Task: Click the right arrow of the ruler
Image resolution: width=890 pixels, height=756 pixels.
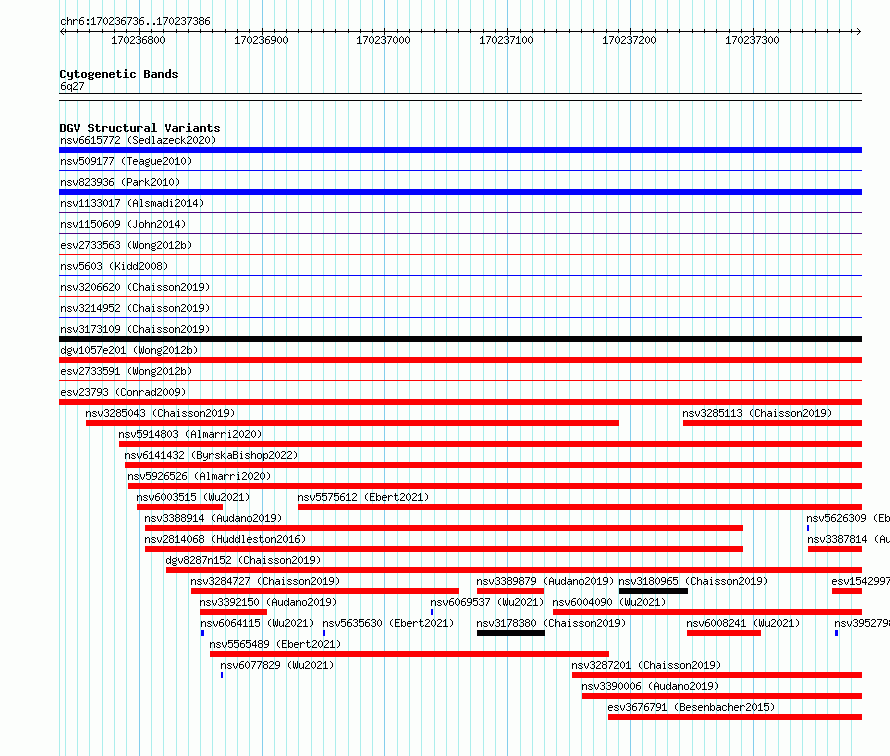Action: coord(859,32)
